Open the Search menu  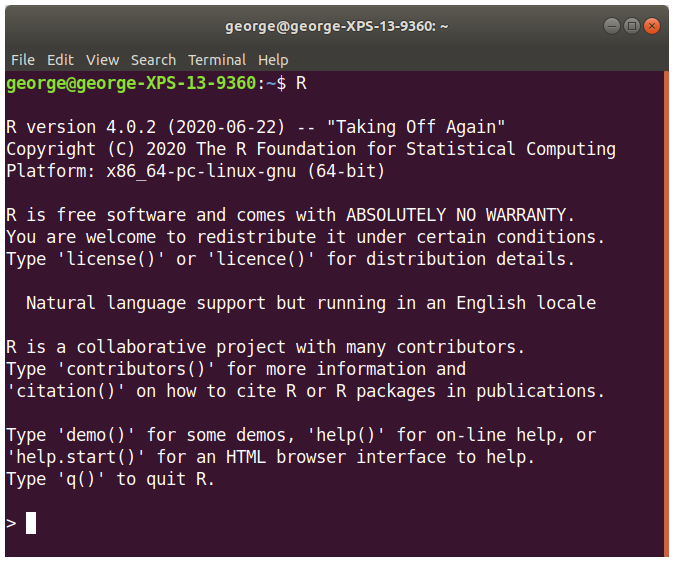[153, 60]
